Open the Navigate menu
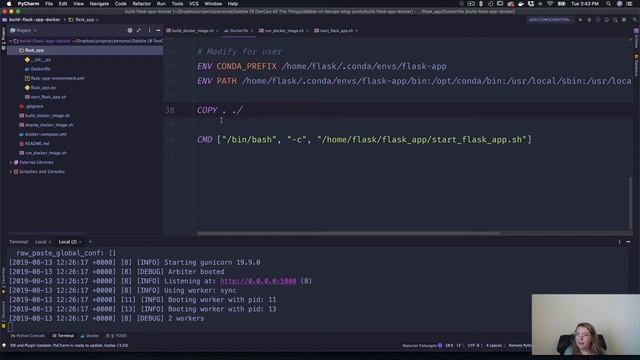 [x=99, y=4]
